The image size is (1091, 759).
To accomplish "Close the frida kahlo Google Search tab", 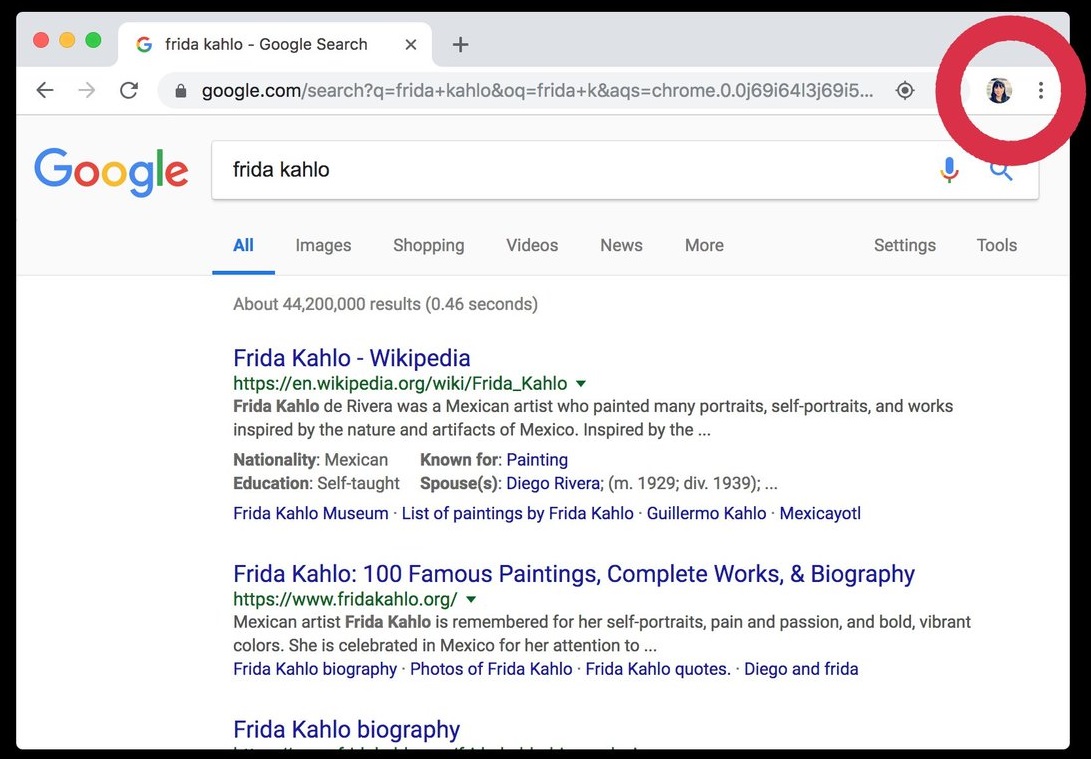I will tap(411, 45).
